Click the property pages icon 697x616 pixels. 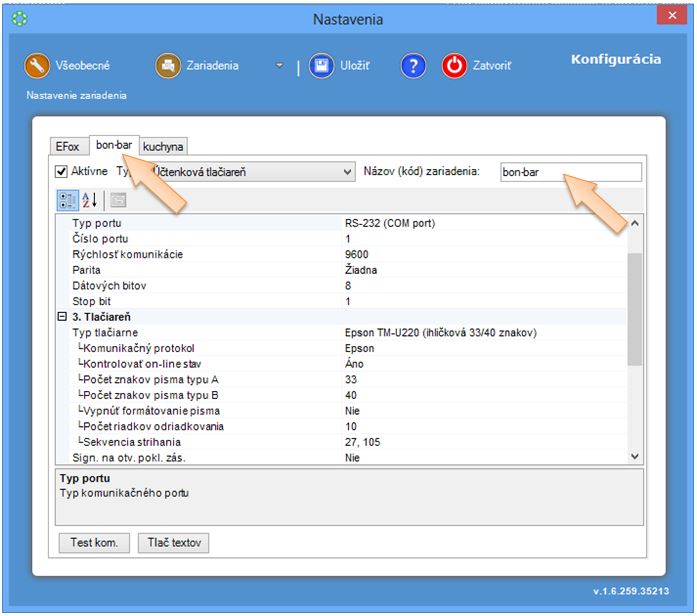coord(118,200)
